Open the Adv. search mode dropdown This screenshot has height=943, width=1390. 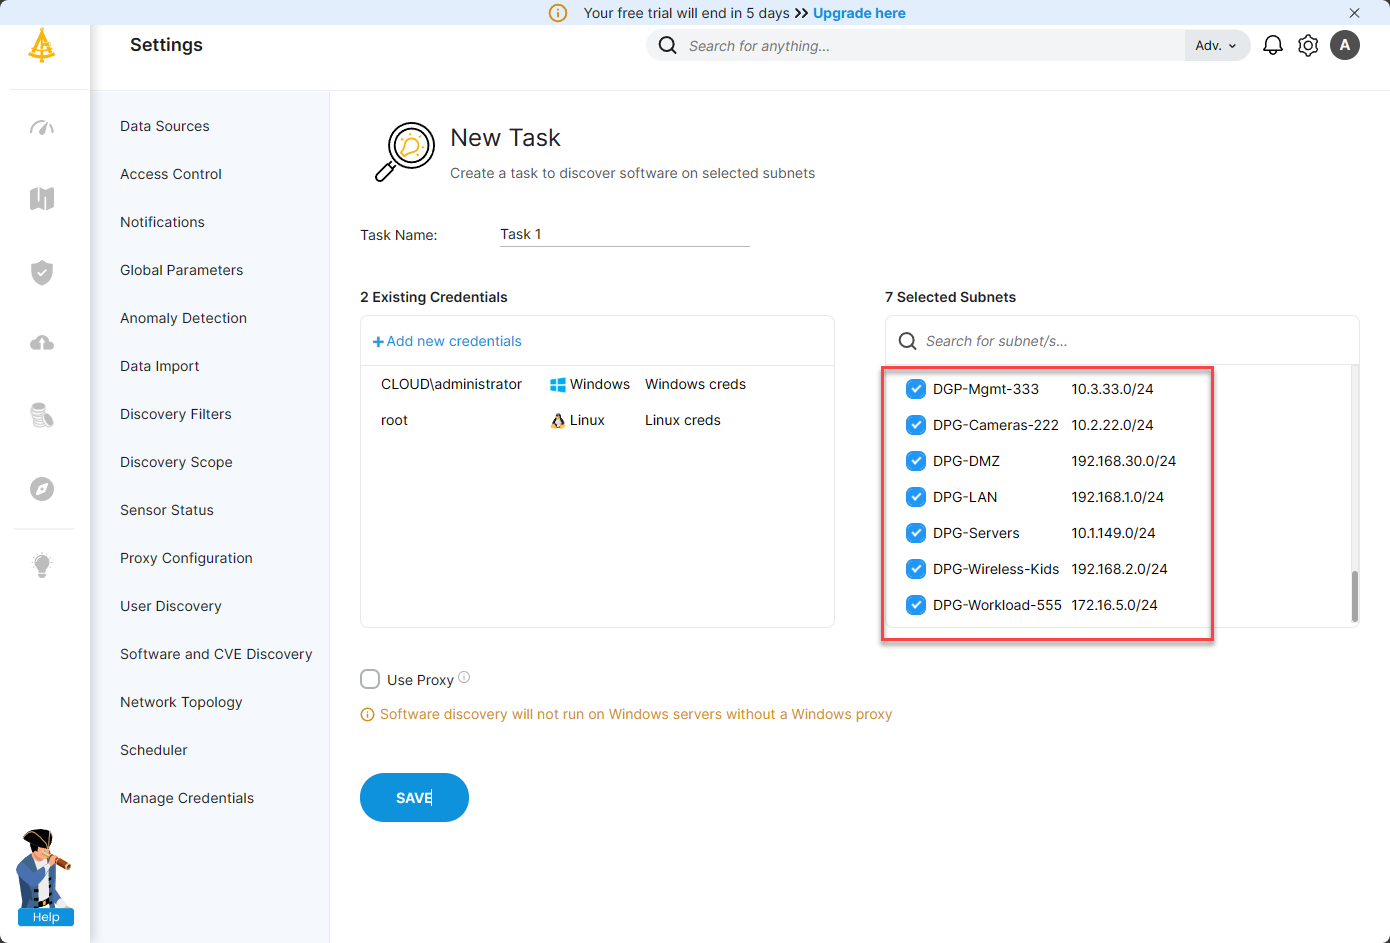(1217, 46)
